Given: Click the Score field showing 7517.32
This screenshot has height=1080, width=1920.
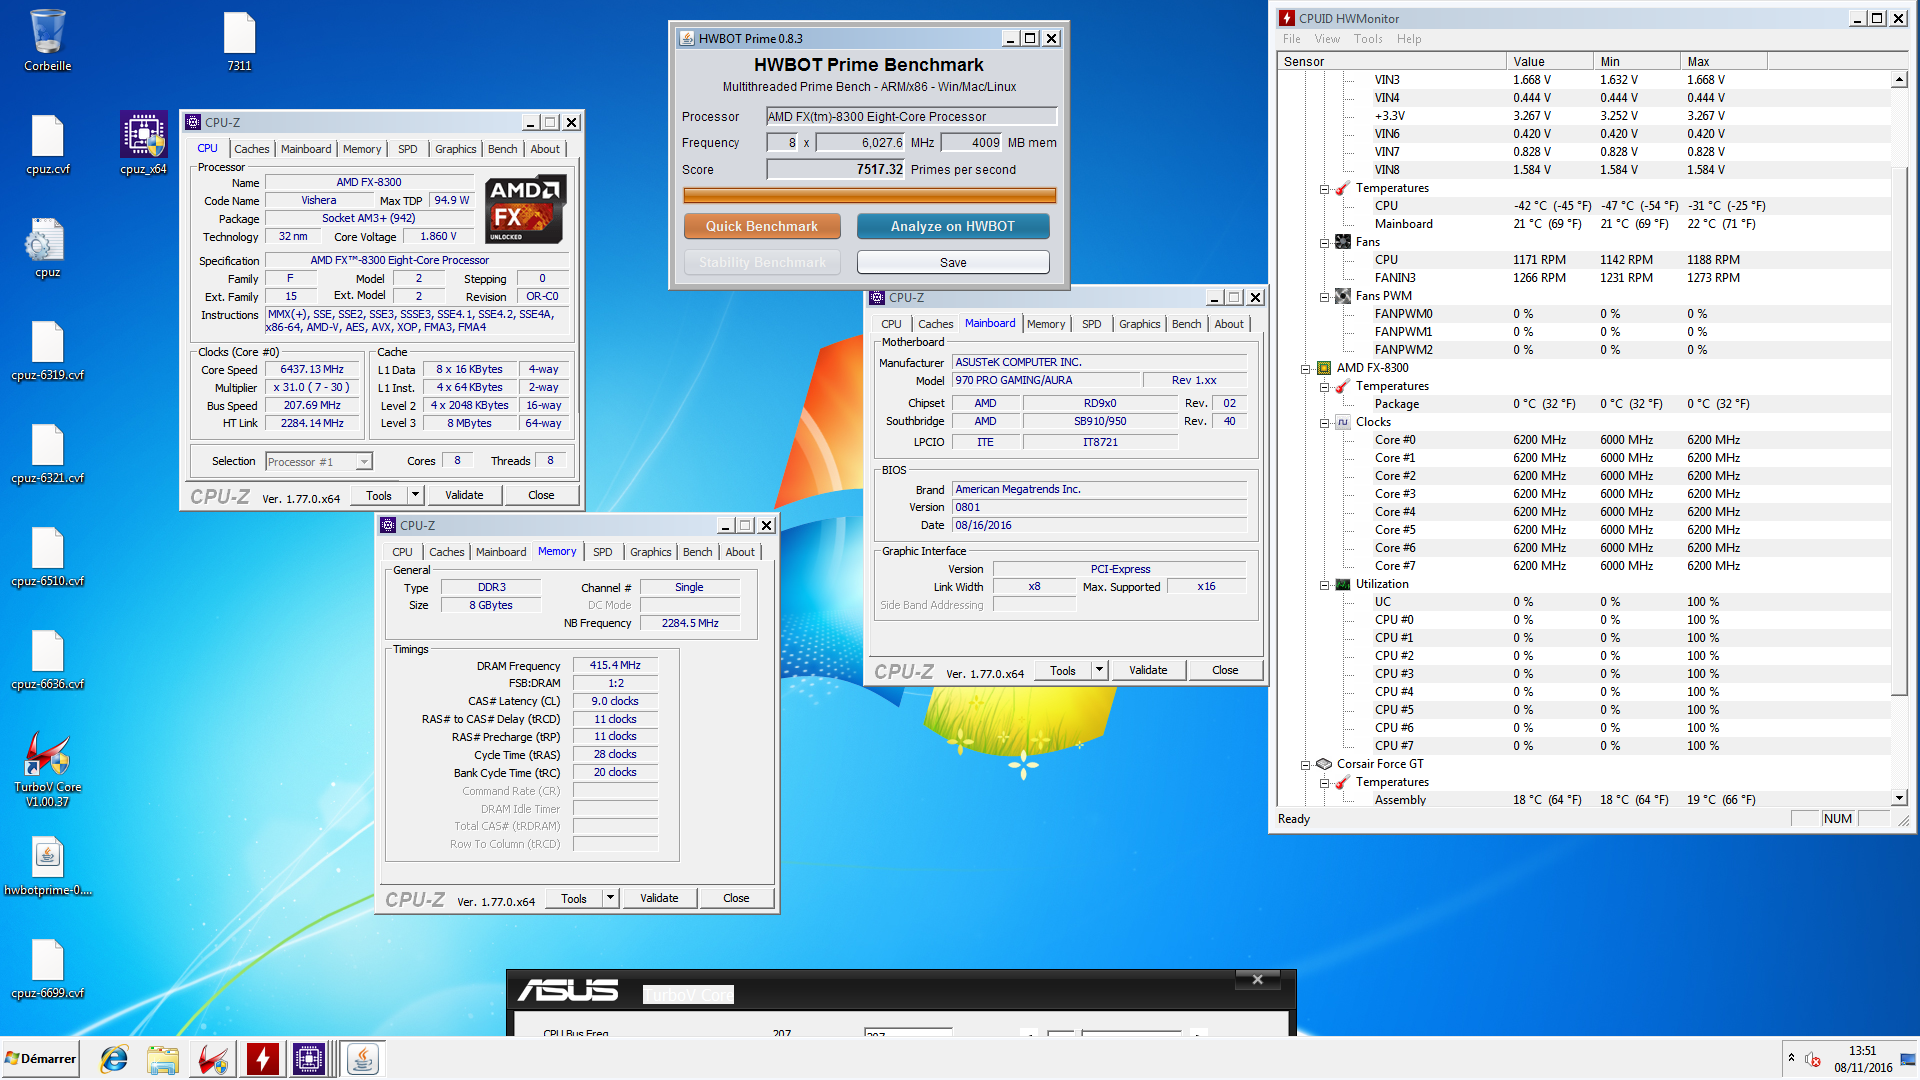Looking at the screenshot, I should tap(835, 170).
